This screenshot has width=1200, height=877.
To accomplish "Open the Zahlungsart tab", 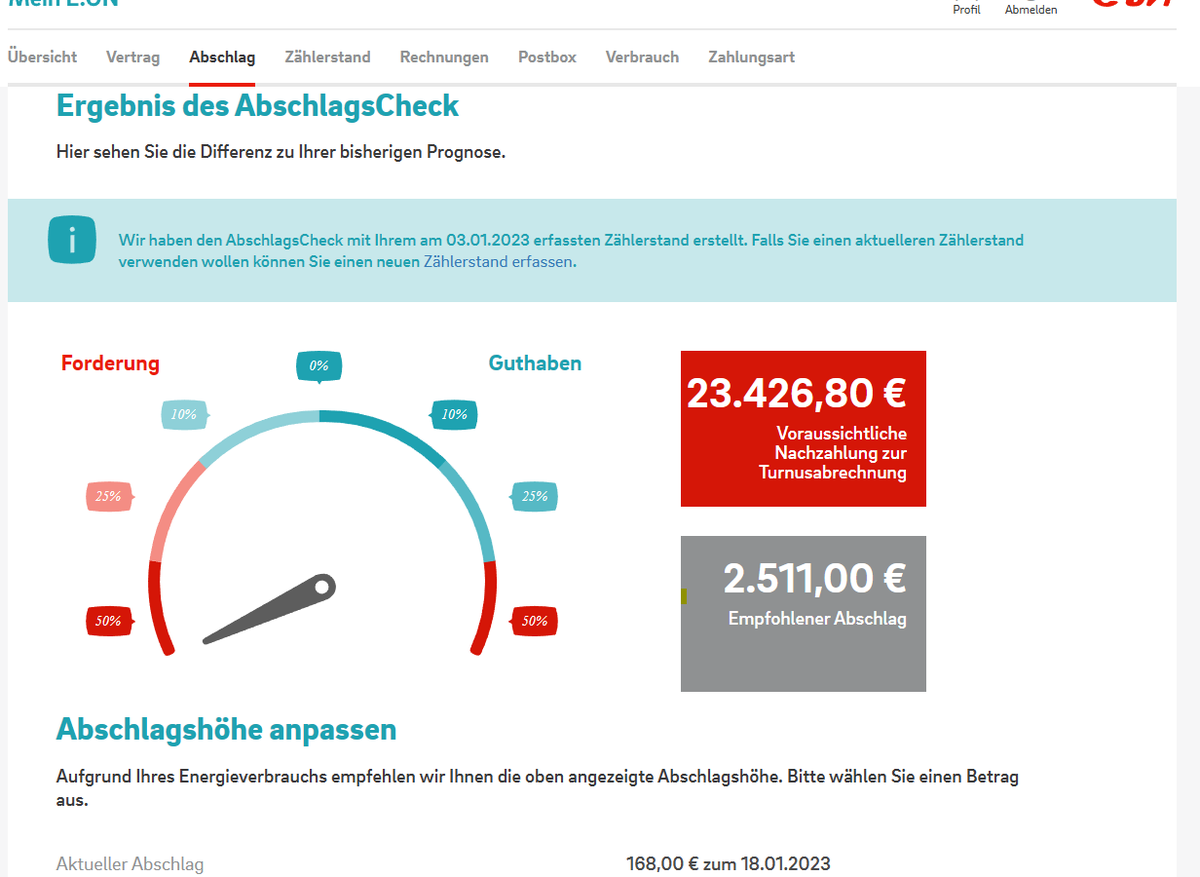I will click(x=751, y=57).
